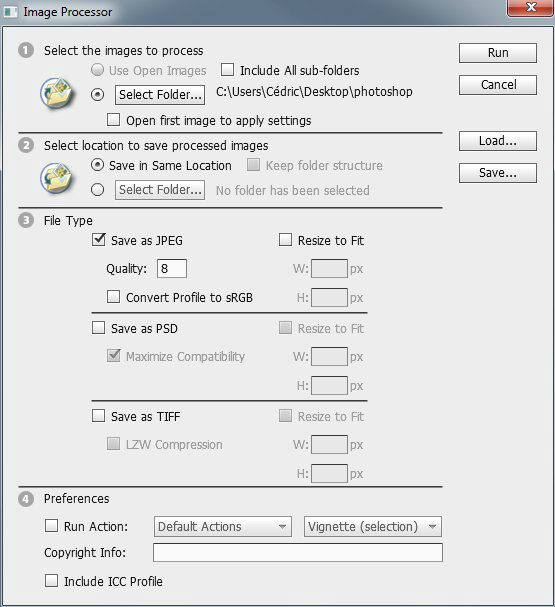Close the Image Processor dialog
Image resolution: width=555 pixels, height=607 pixels.
[531, 8]
